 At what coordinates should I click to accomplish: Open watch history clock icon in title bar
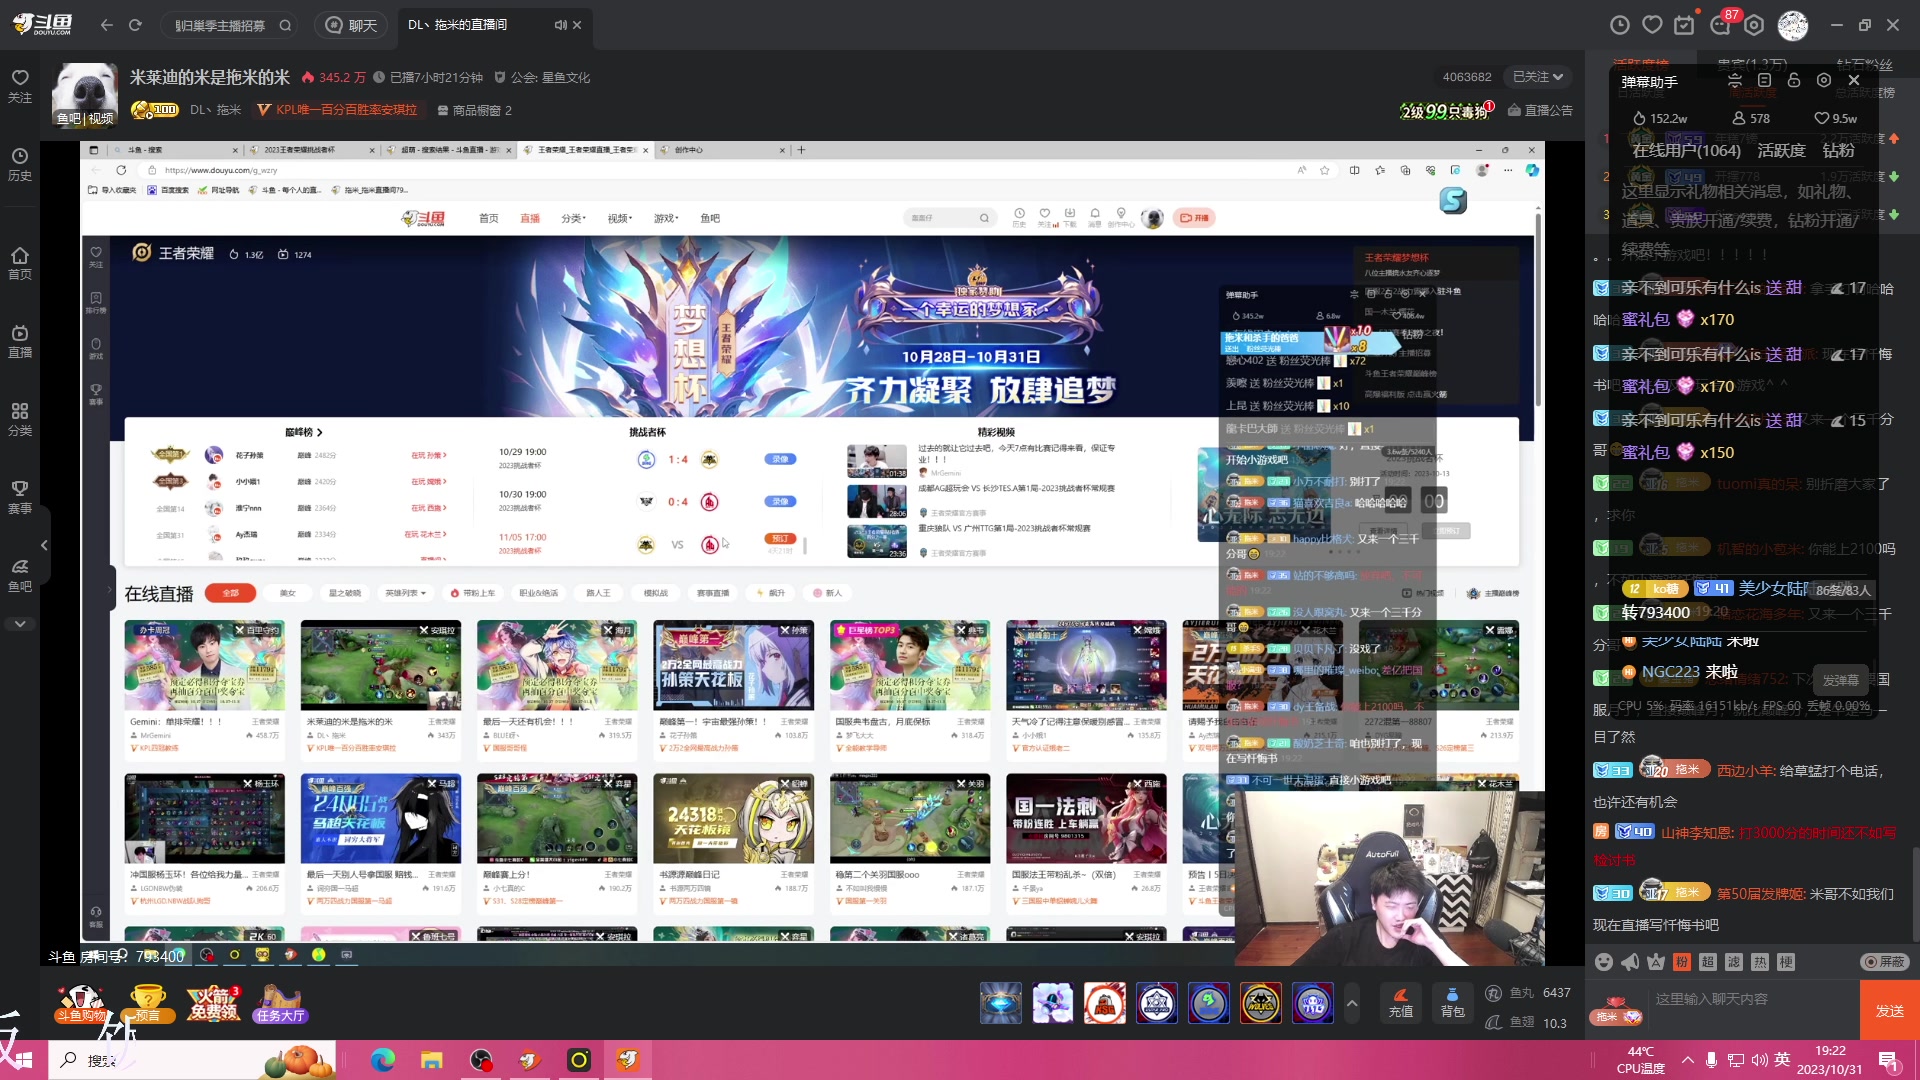click(1620, 25)
